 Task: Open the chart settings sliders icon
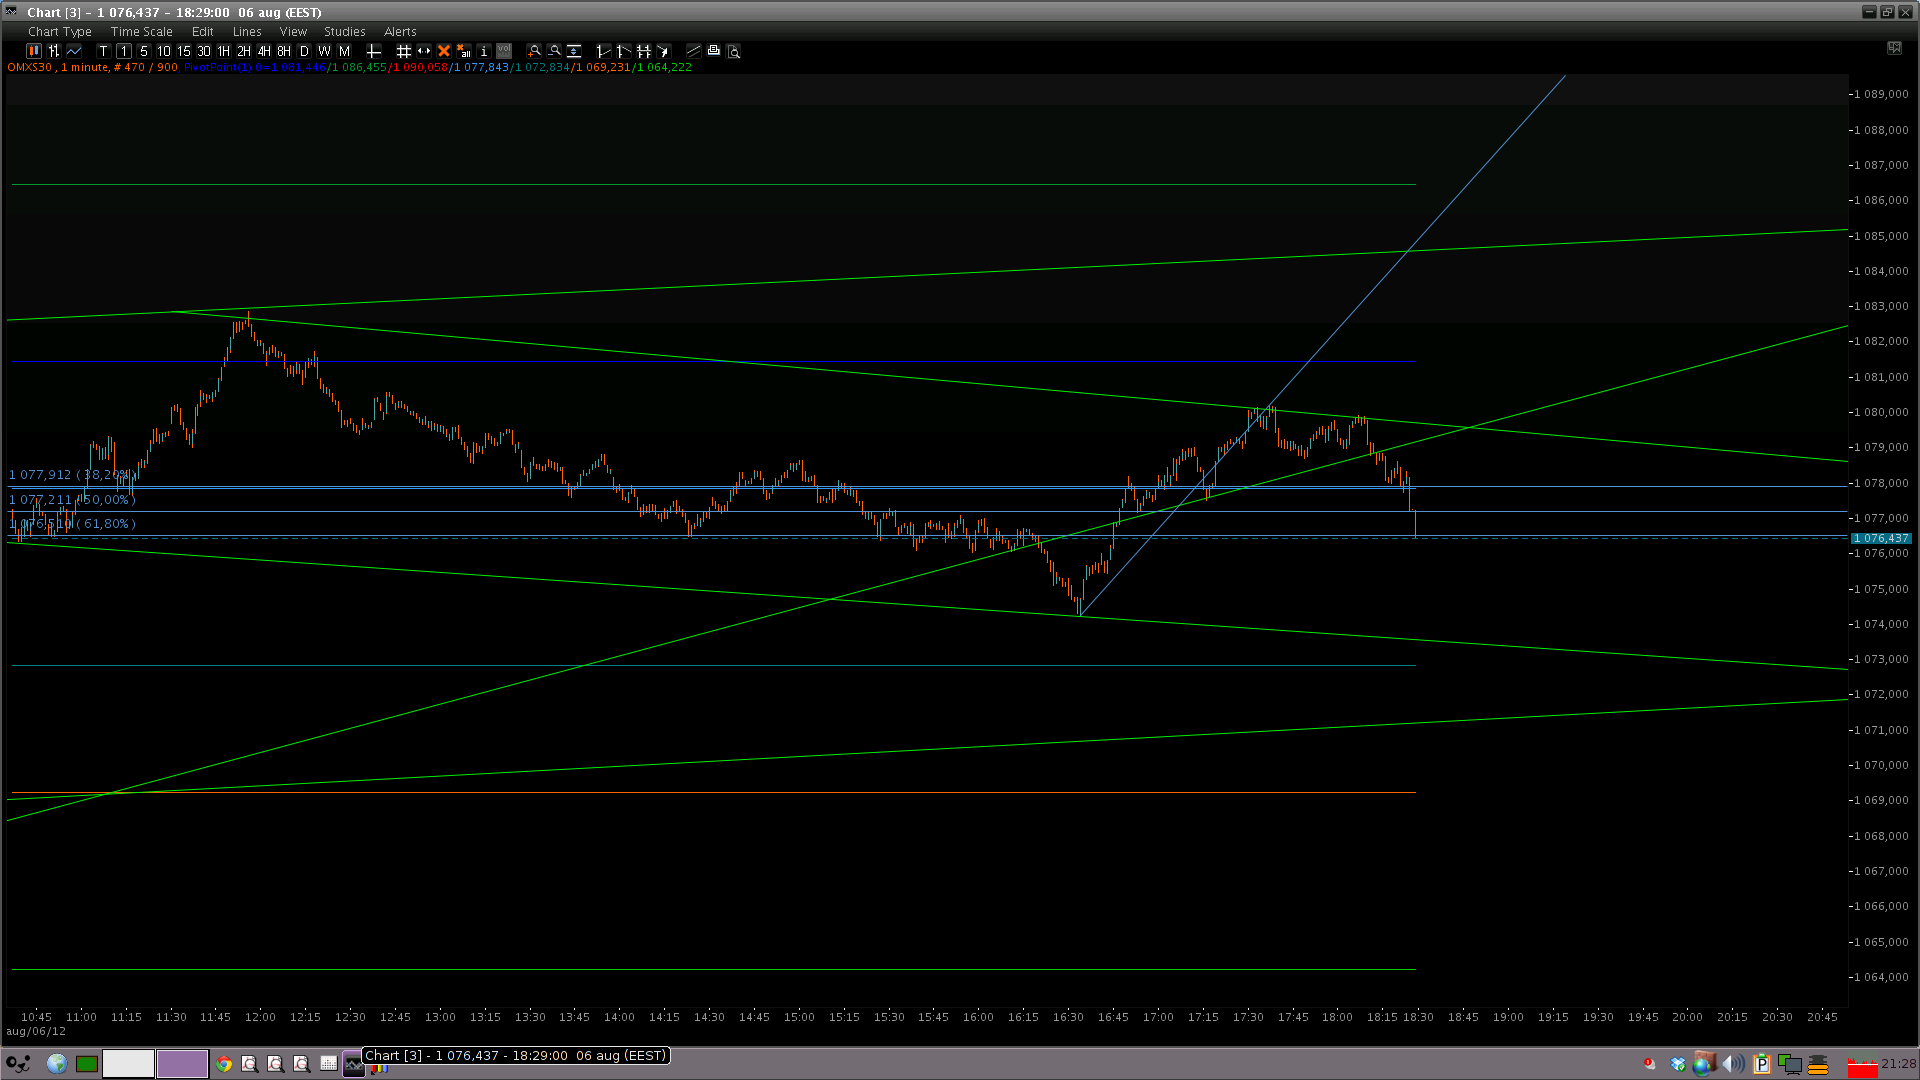pyautogui.click(x=54, y=51)
